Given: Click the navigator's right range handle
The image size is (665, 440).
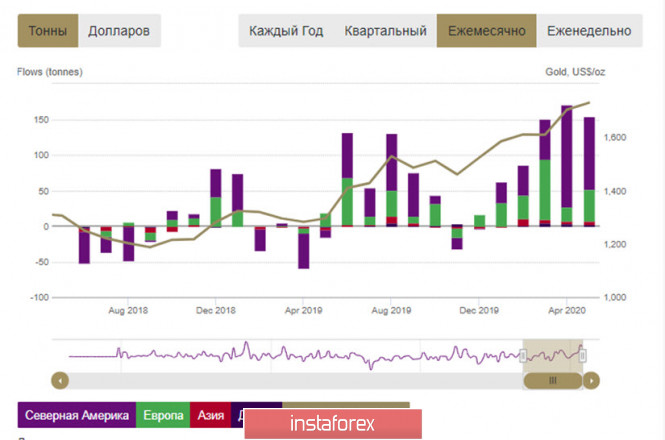Looking at the screenshot, I should coord(582,355).
